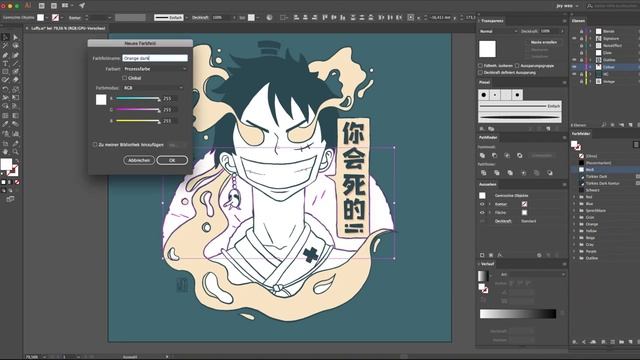This screenshot has height=360, width=640.
Task: Click the Pathfinder Intersect icon
Action: (x=507, y=155)
